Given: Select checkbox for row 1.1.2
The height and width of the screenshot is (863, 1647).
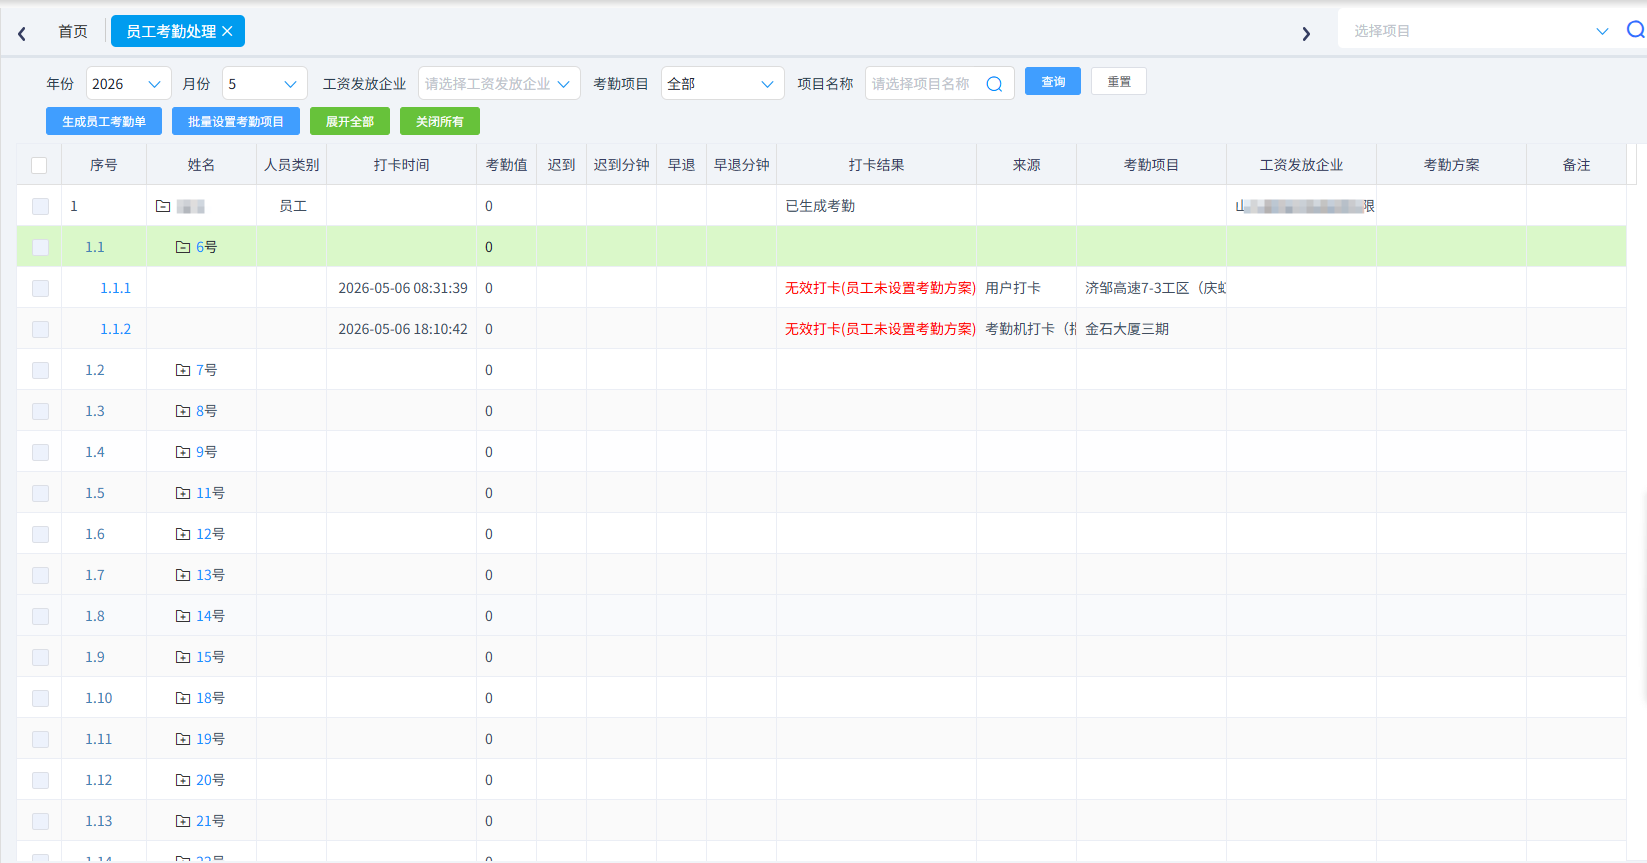Looking at the screenshot, I should coord(40,329).
